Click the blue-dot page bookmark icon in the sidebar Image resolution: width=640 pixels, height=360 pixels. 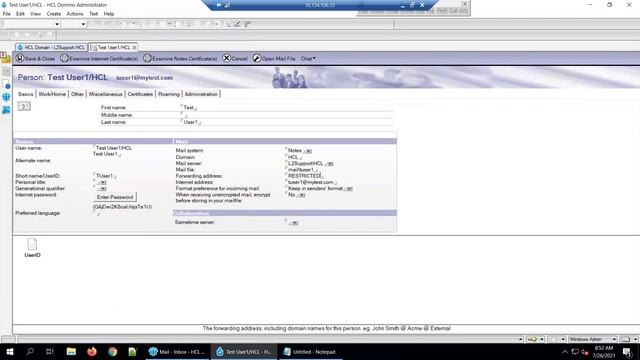click(x=6, y=85)
